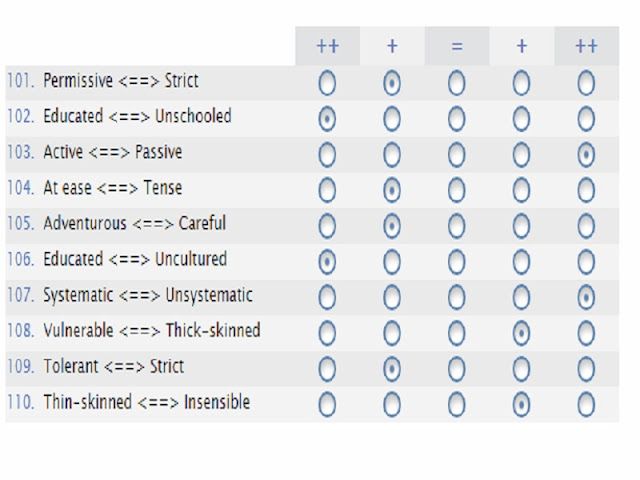Image resolution: width=640 pixels, height=480 pixels.
Task: Choose strongly Strict for item 101
Action: click(586, 83)
